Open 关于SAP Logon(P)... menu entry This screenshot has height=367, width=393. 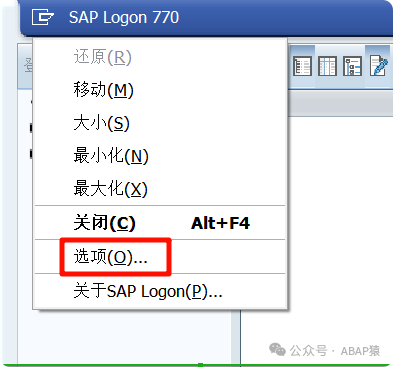tap(160, 291)
